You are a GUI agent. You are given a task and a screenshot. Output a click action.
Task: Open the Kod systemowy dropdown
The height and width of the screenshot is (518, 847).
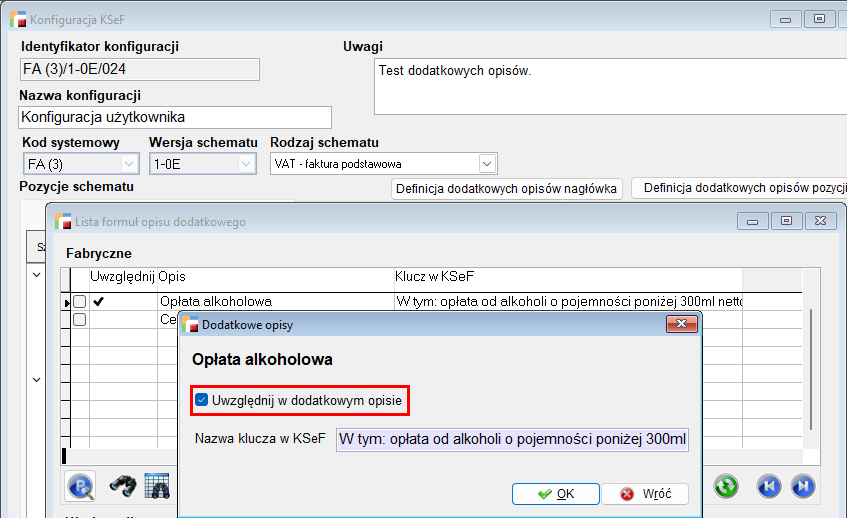click(129, 164)
